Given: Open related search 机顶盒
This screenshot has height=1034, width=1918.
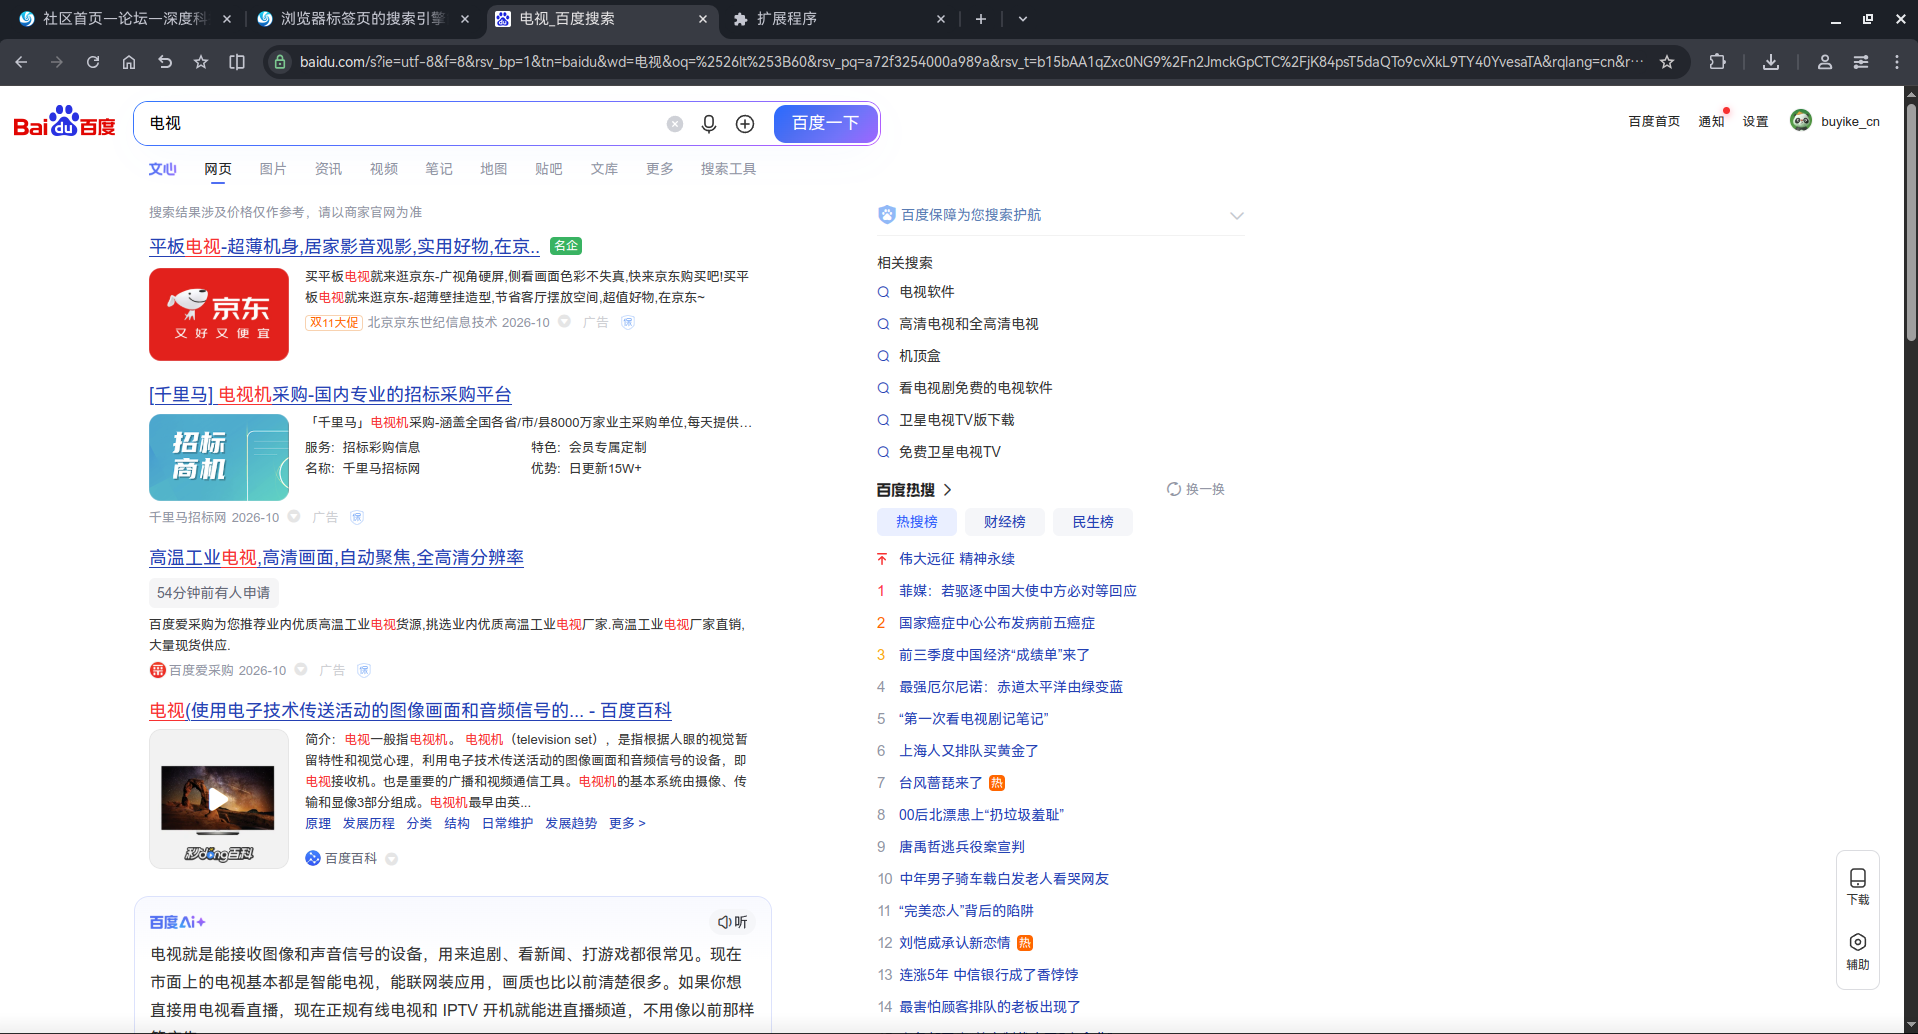Looking at the screenshot, I should coord(920,356).
